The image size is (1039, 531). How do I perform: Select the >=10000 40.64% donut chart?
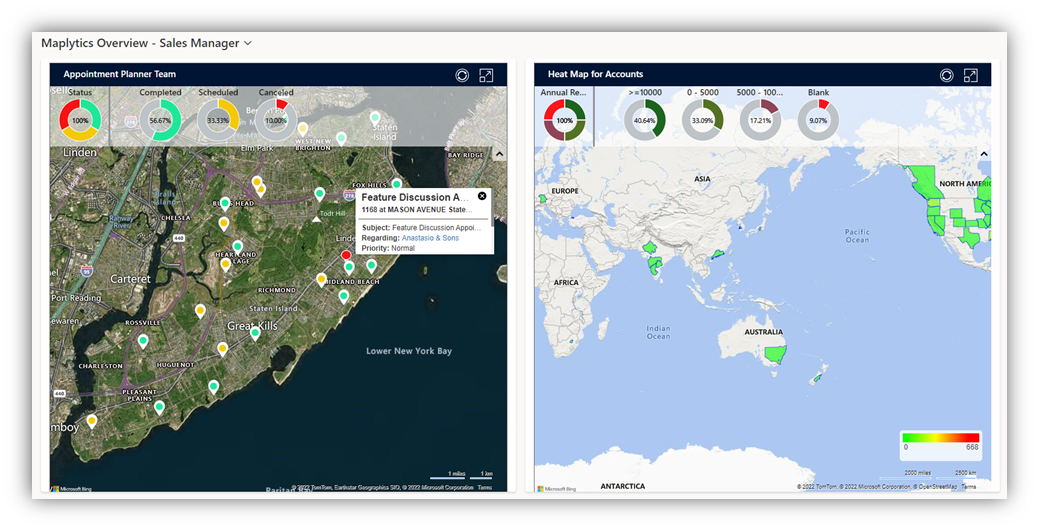tap(644, 120)
